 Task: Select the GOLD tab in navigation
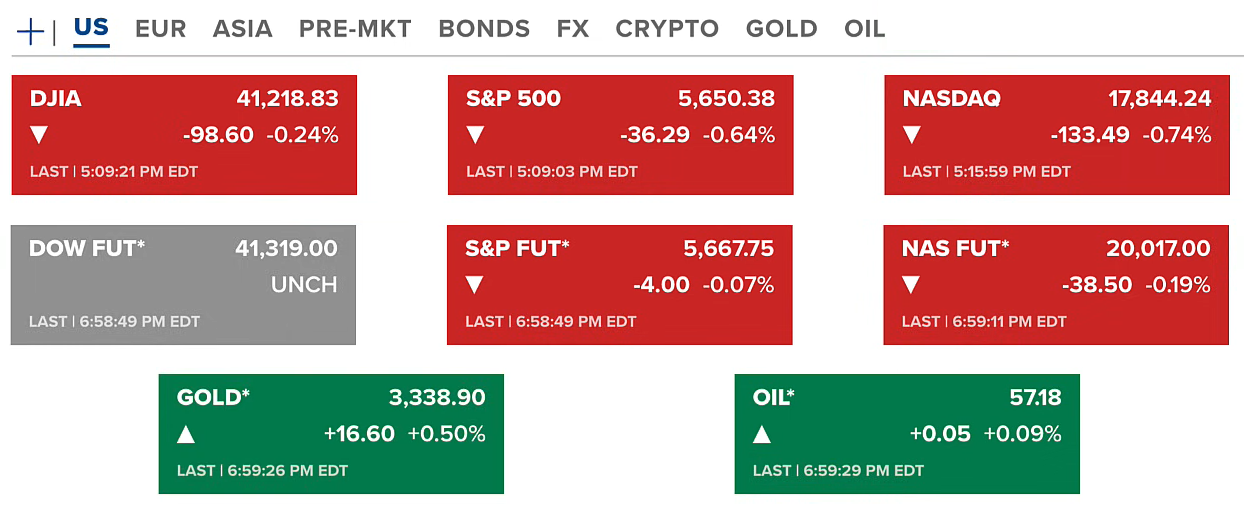point(781,29)
